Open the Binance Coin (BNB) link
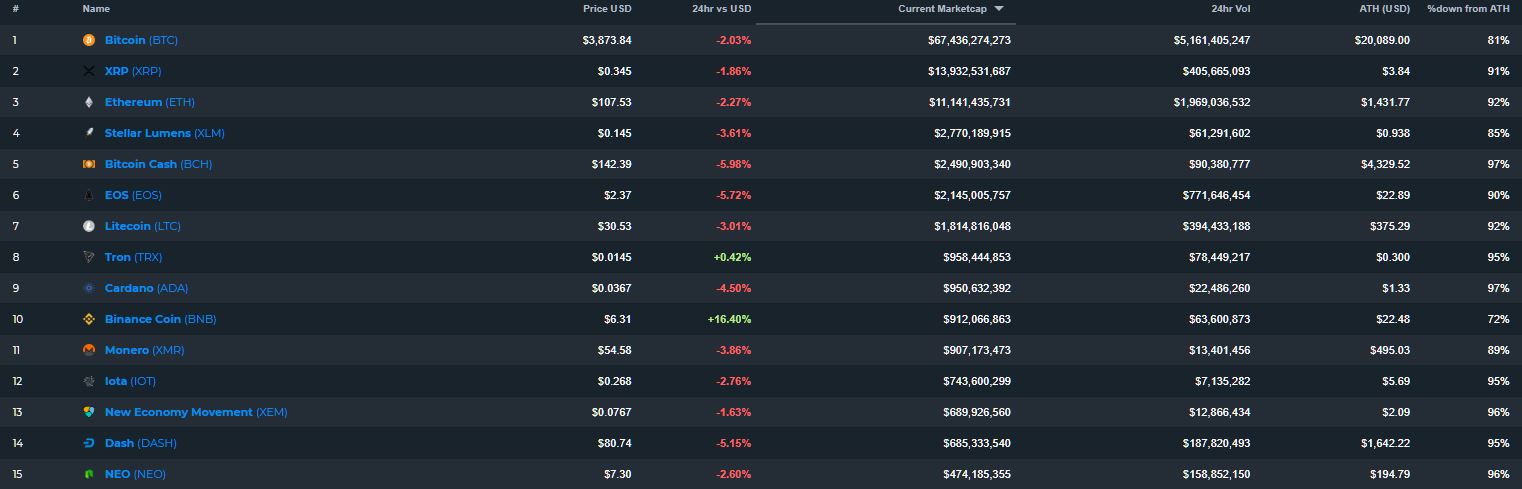Viewport: 1522px width, 489px height. click(160, 319)
